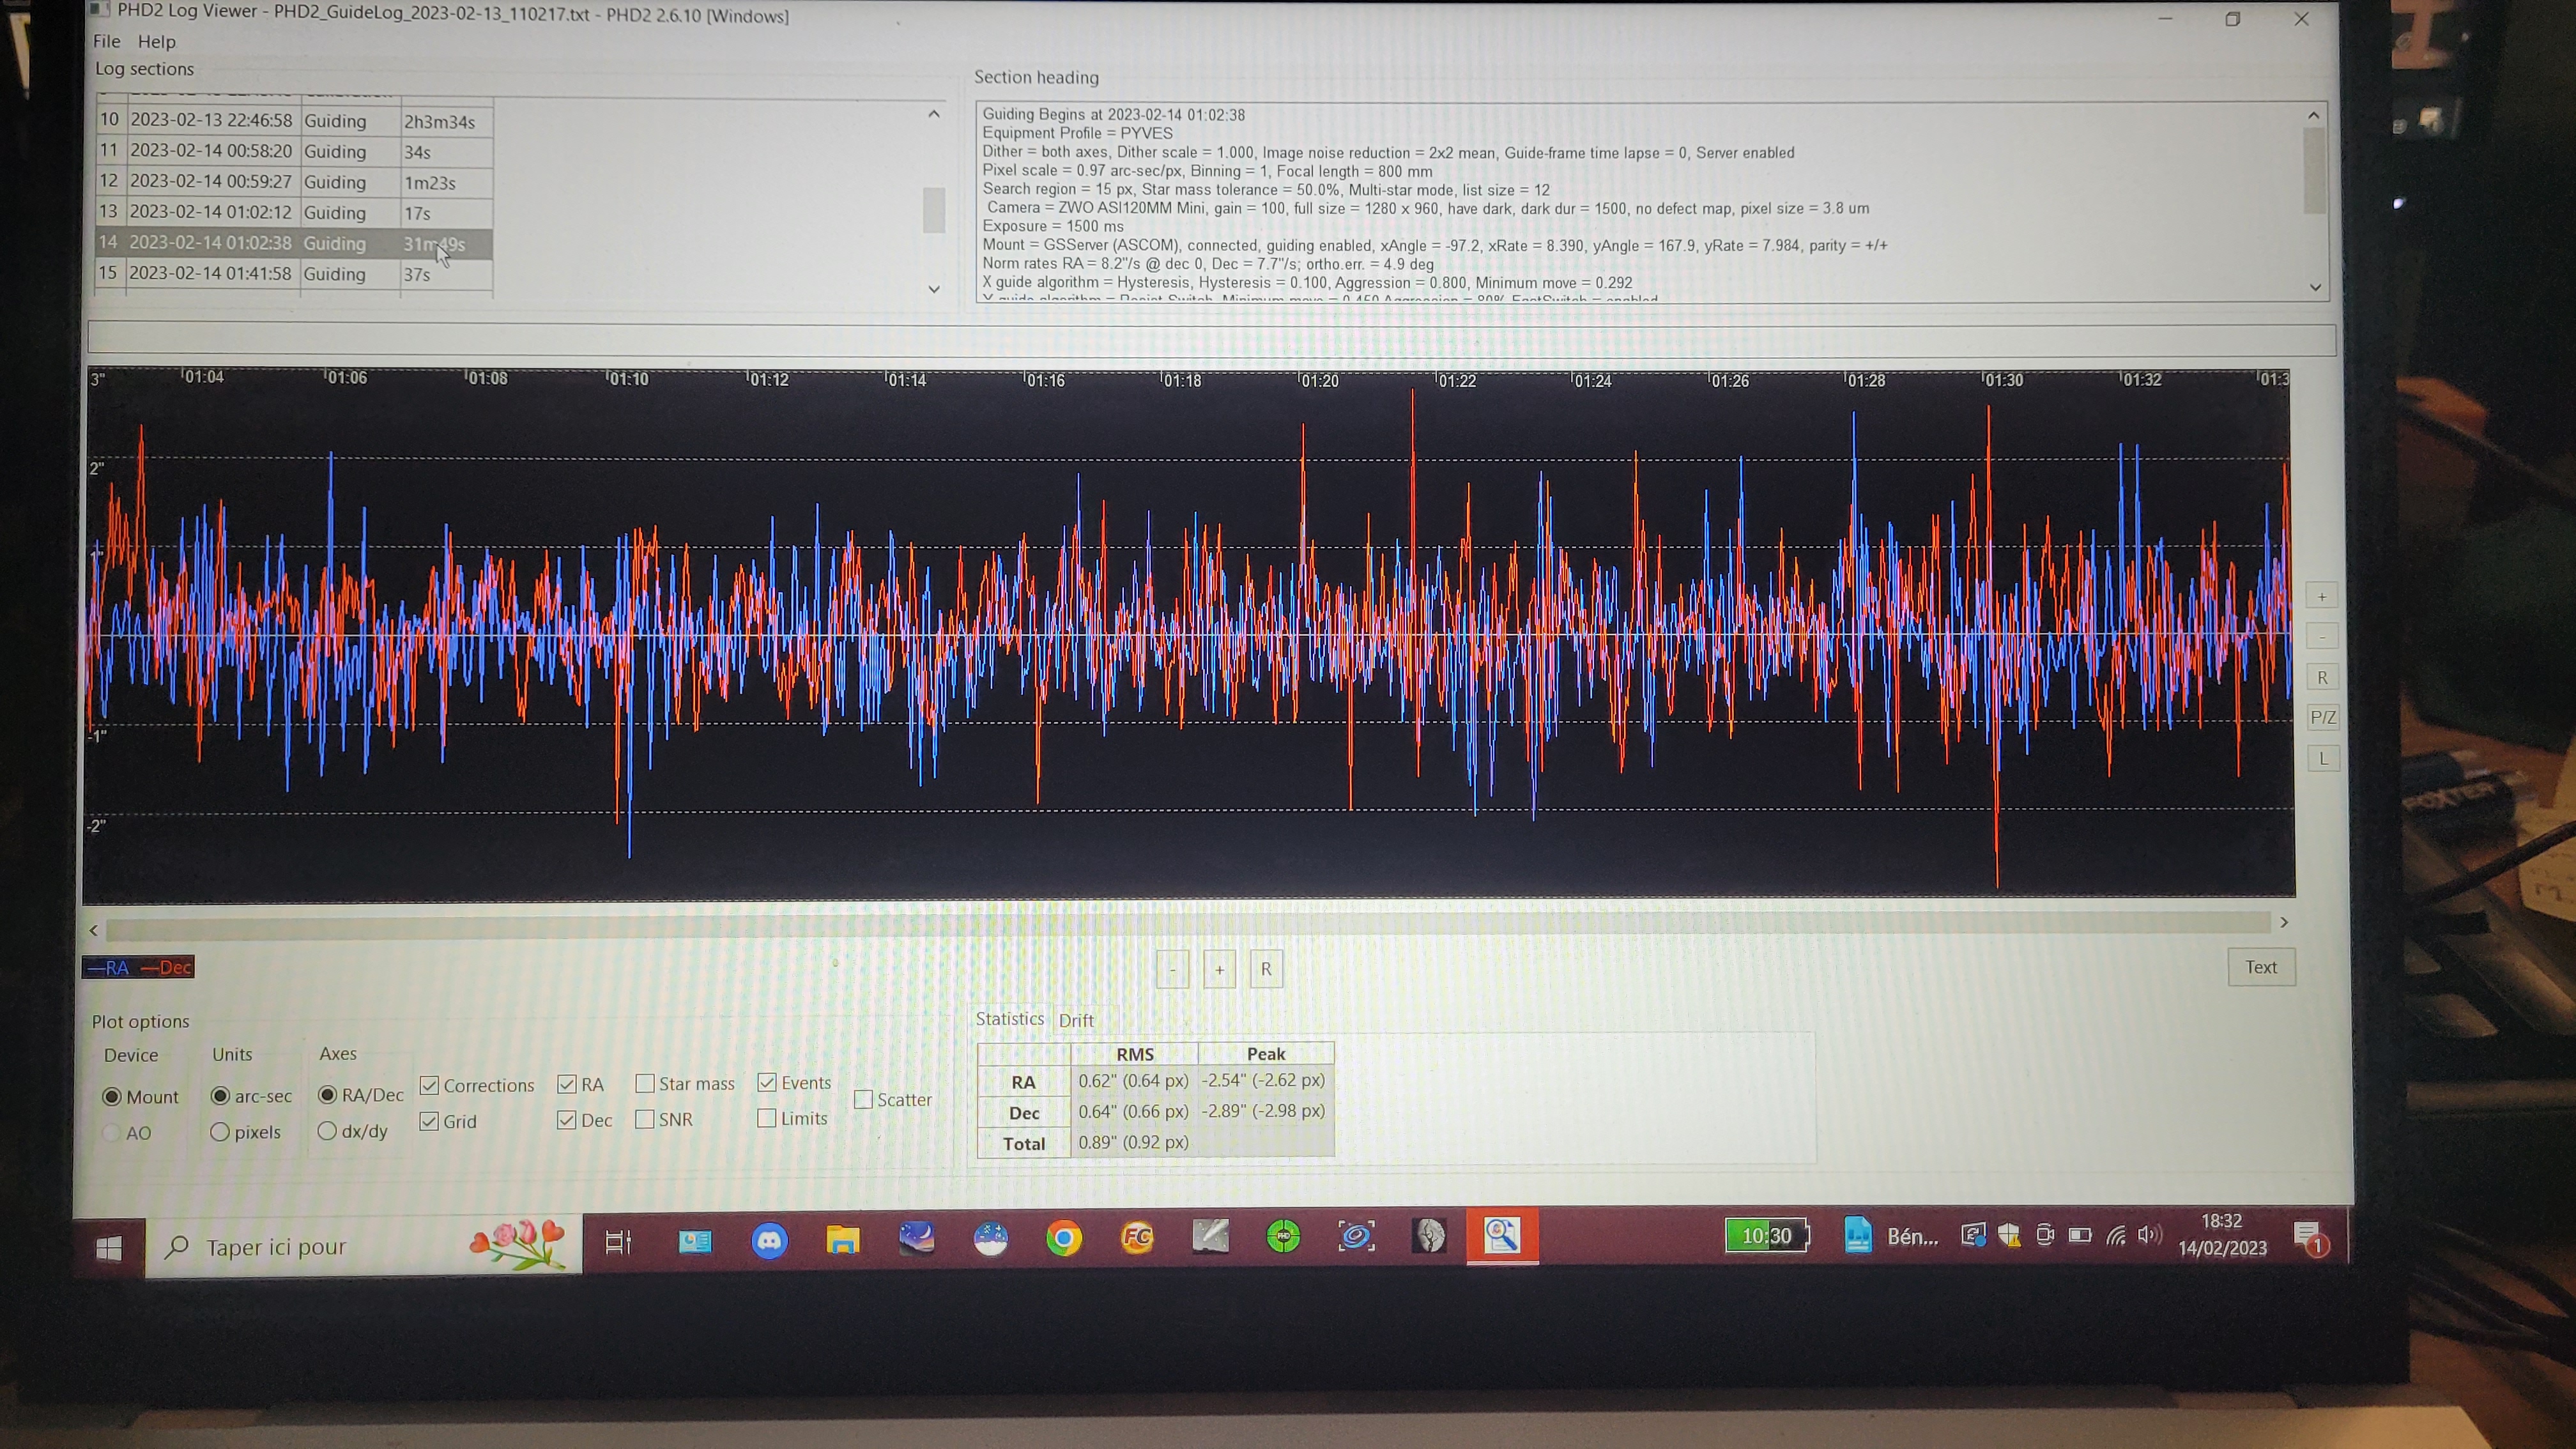Open Google Chrome from the taskbar
Image resolution: width=2576 pixels, height=1449 pixels.
1064,1239
